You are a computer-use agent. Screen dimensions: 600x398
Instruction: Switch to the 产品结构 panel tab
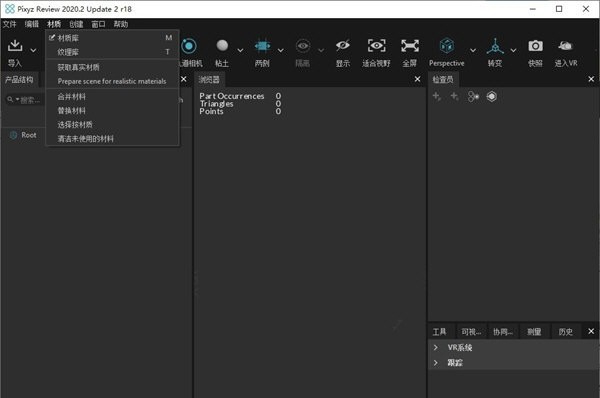tap(19, 80)
